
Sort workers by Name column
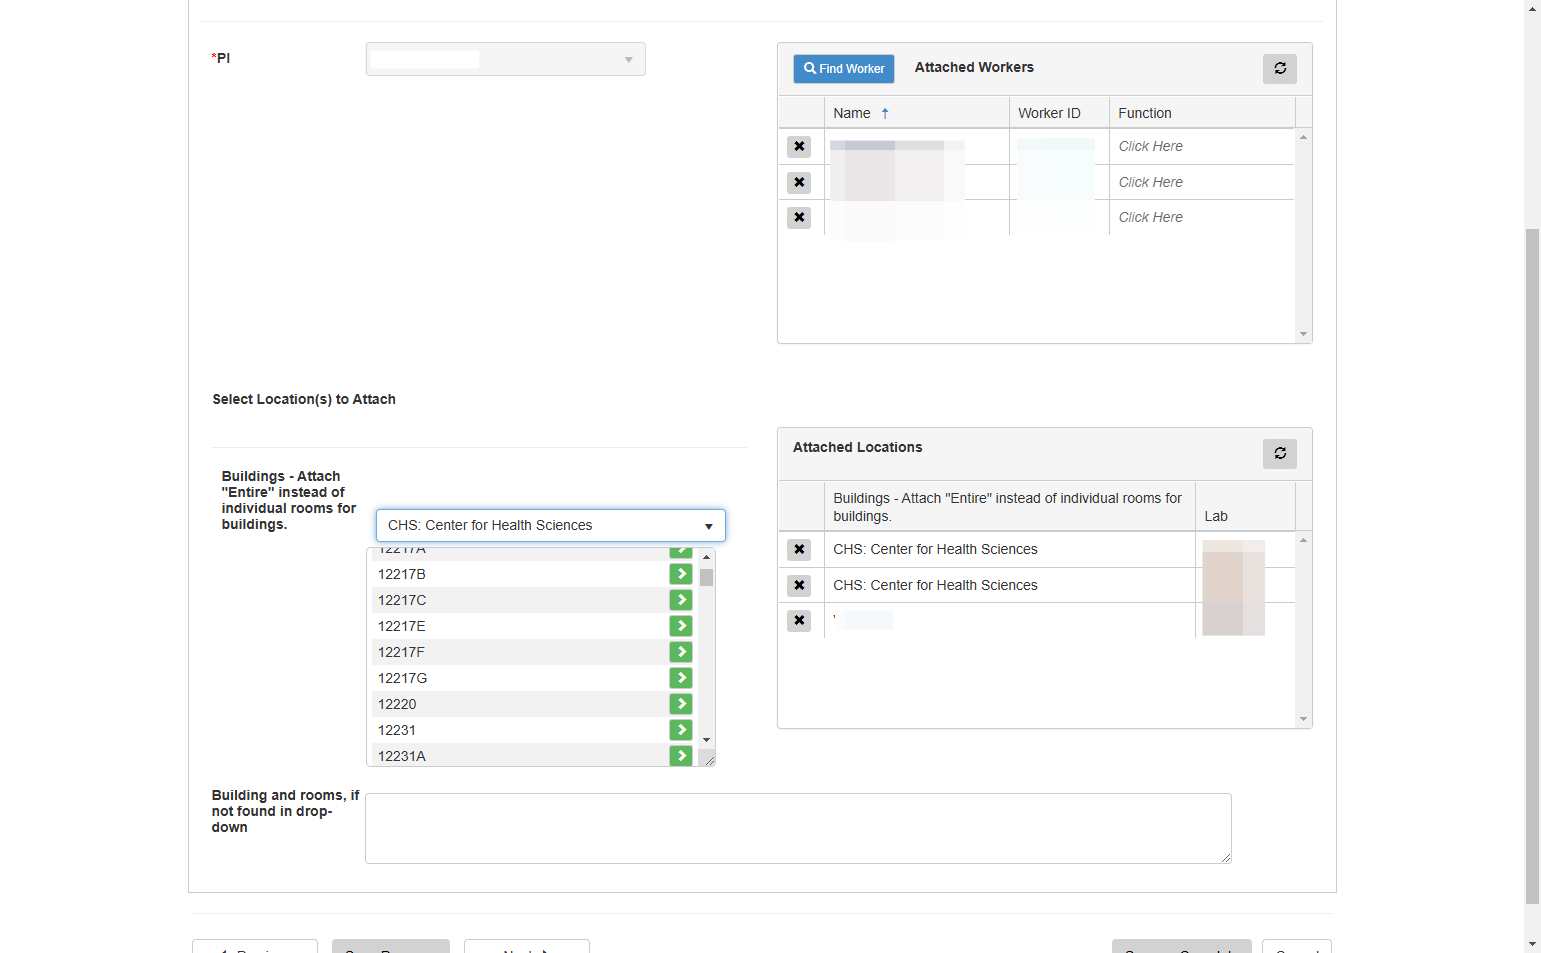[x=916, y=113]
